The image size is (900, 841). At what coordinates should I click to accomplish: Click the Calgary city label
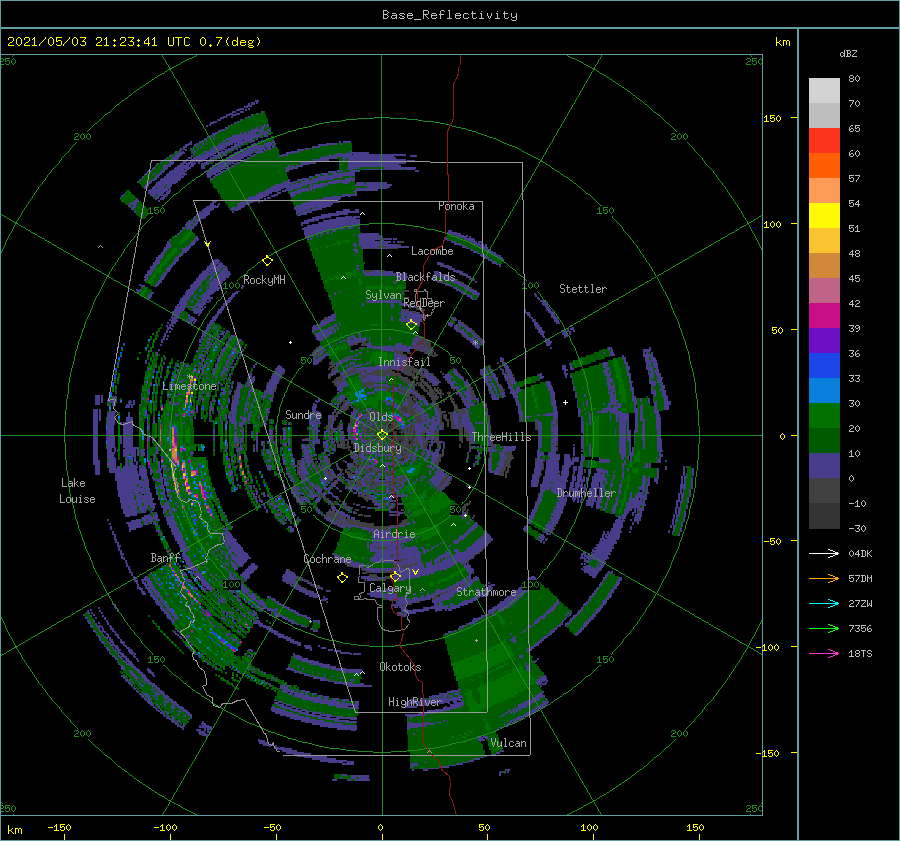[x=390, y=588]
